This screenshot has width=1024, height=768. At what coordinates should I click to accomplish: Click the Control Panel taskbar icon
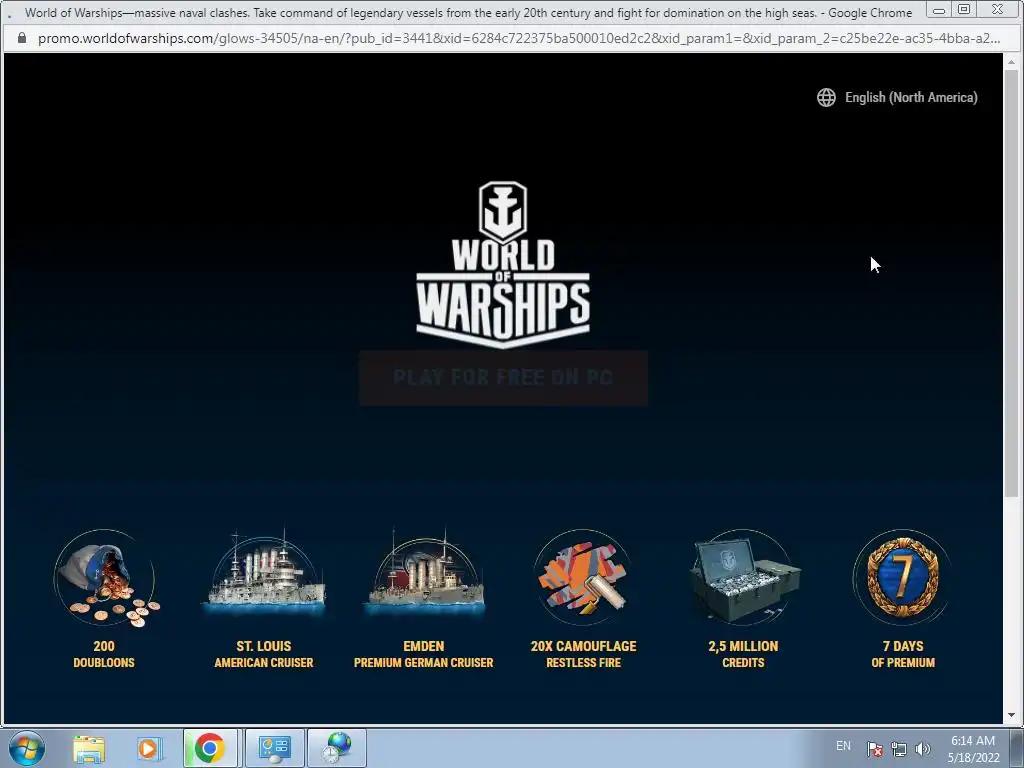tap(274, 748)
